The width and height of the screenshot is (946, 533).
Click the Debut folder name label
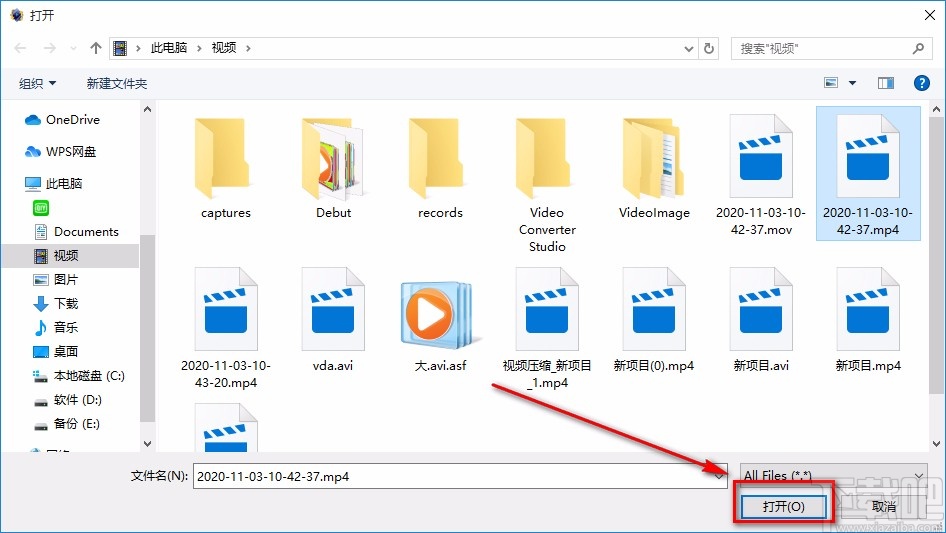[x=333, y=212]
